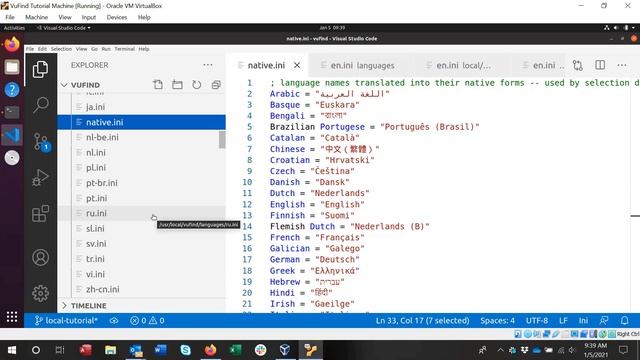The width and height of the screenshot is (640, 360).
Task: Click the line with French = "Français"
Action: pos(317,238)
